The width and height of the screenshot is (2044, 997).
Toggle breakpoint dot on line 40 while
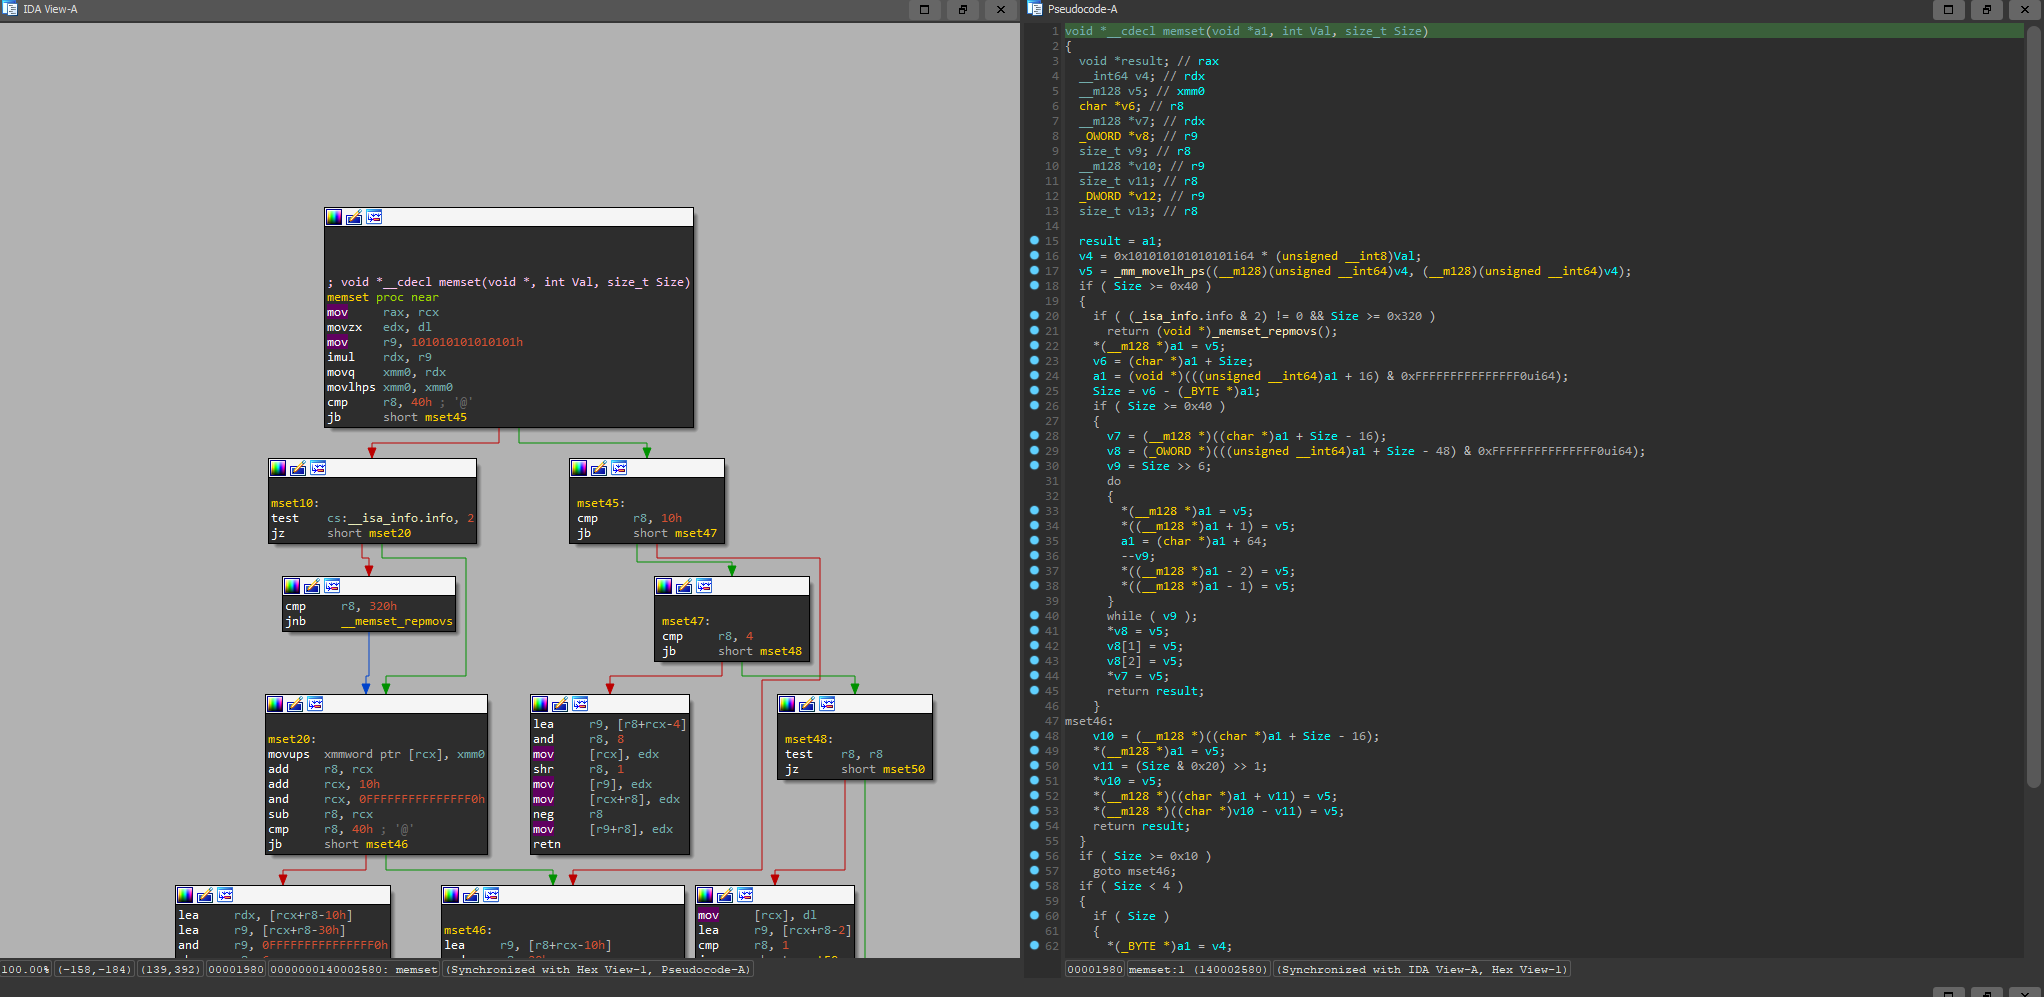1034,616
